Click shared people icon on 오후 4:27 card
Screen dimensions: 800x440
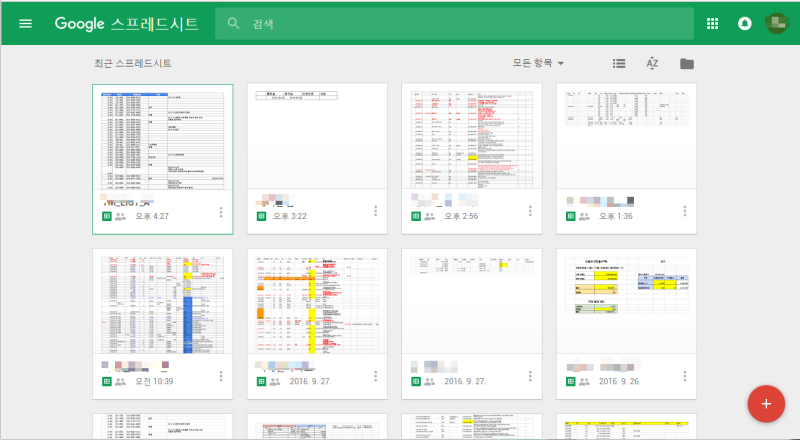click(120, 216)
